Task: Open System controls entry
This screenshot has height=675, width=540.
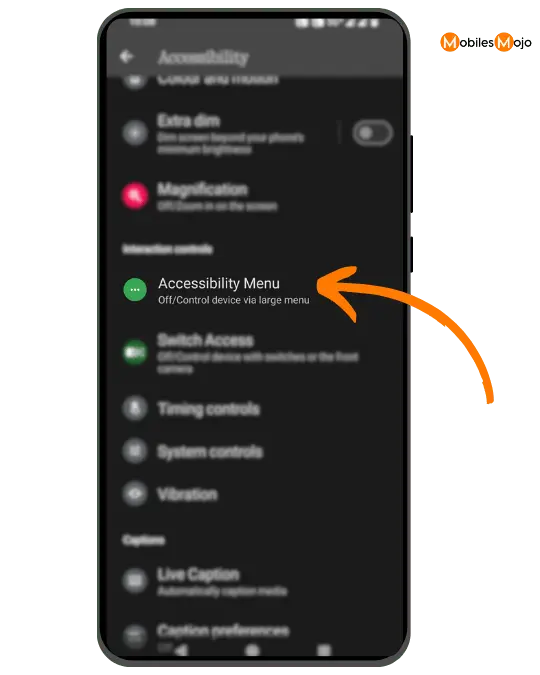Action: pos(255,452)
